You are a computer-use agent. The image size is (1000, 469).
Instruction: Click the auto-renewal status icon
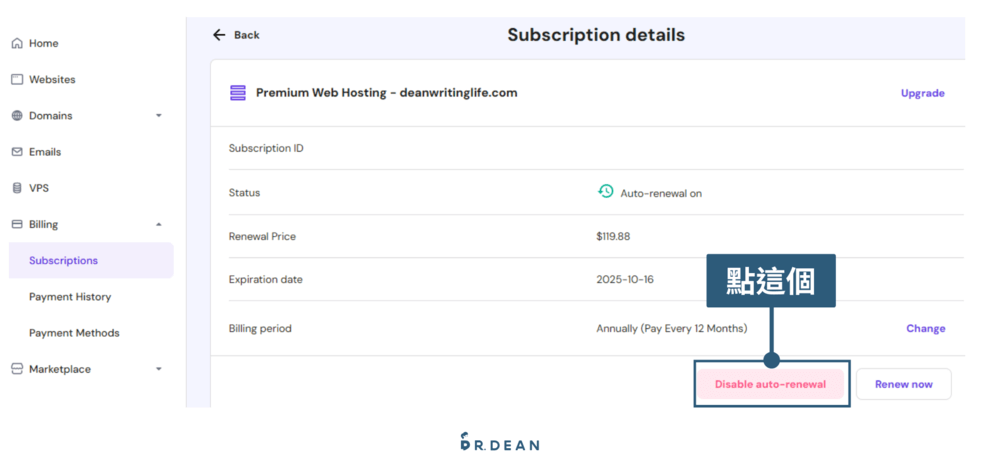click(x=605, y=191)
